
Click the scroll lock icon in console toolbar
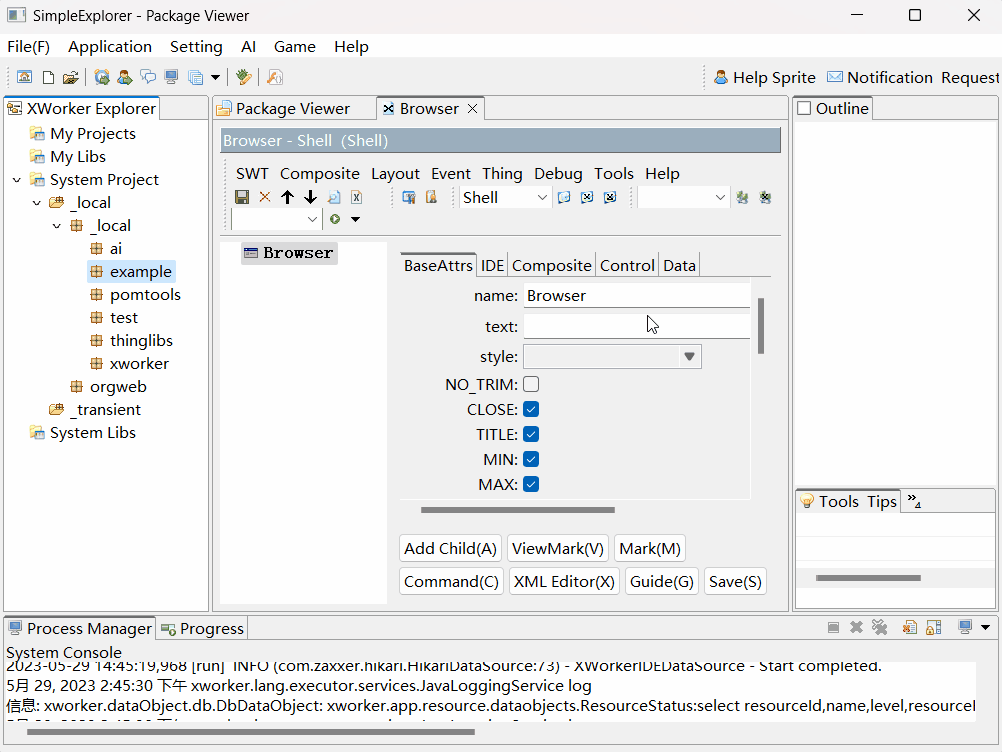(934, 627)
